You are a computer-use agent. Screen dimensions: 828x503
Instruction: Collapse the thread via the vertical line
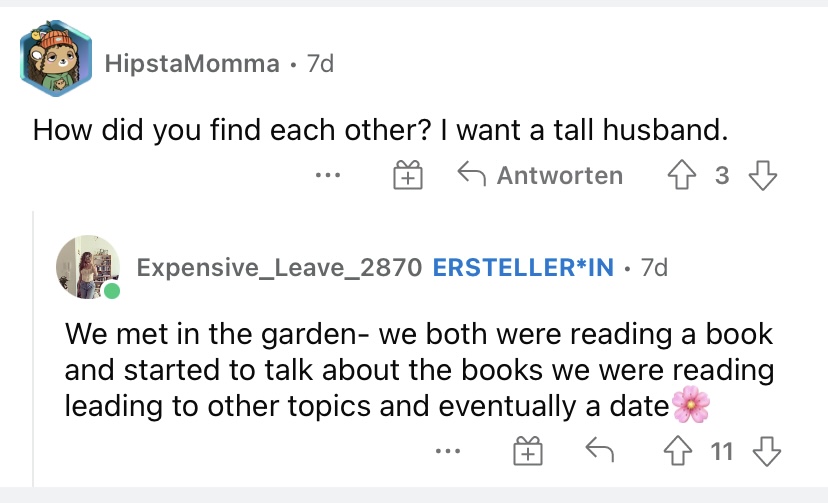point(33,348)
